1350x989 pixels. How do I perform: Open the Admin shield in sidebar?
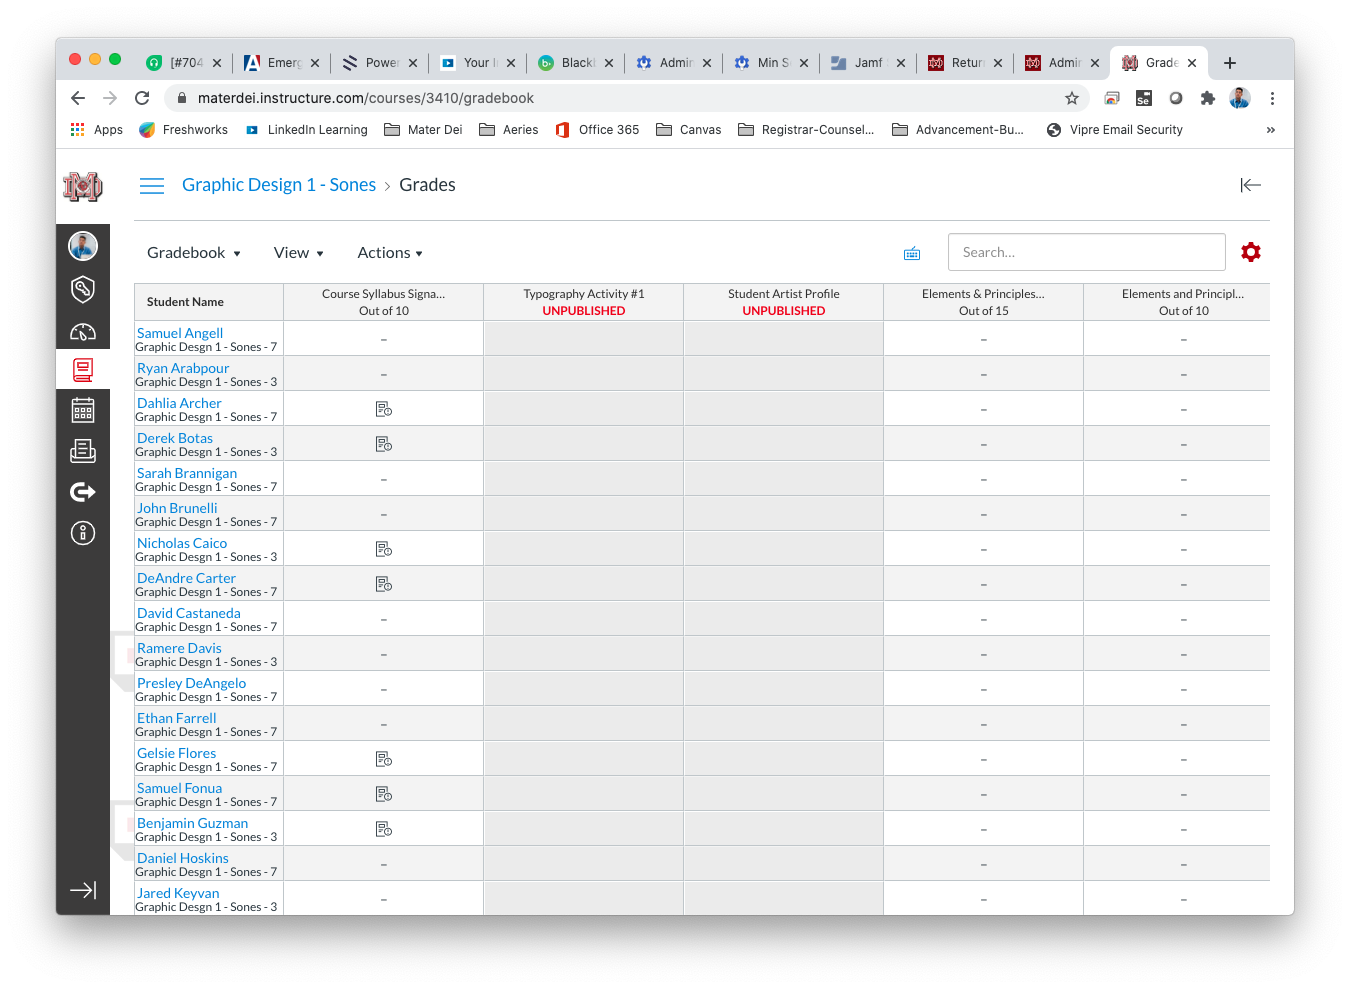coord(83,289)
